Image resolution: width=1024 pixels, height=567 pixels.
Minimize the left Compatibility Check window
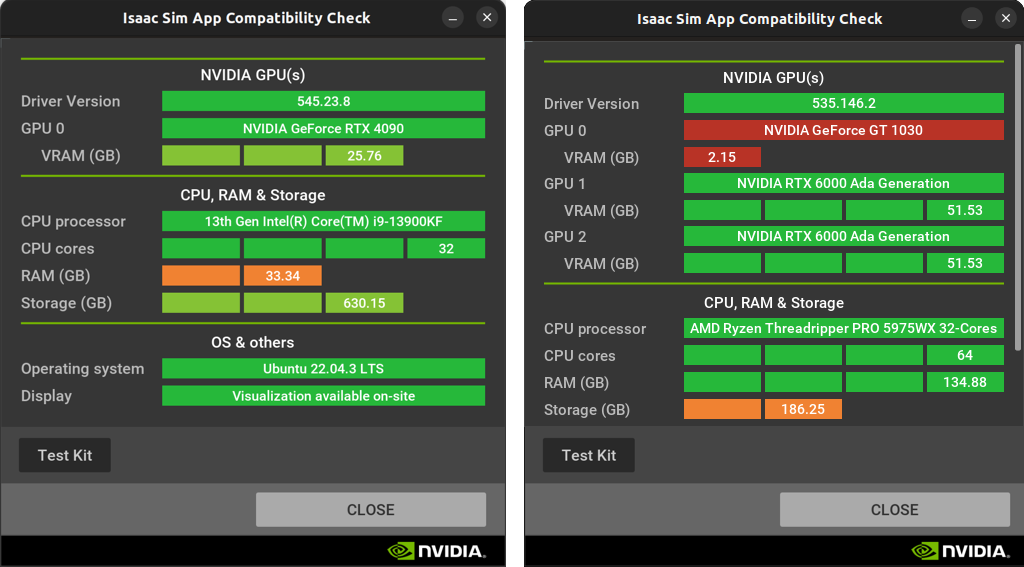coord(453,18)
